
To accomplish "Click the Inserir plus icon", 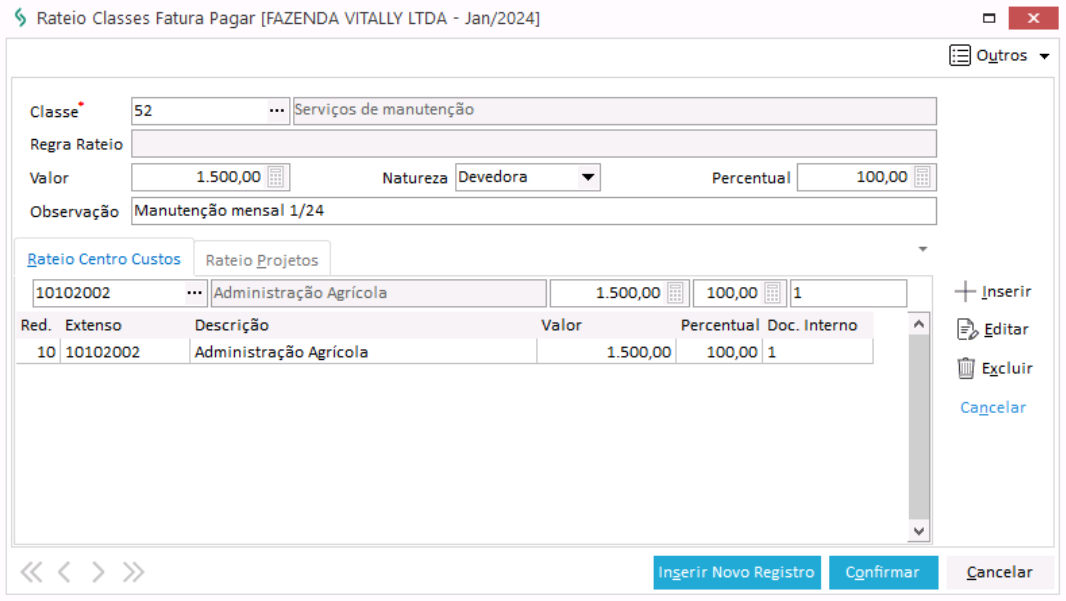I will 965,292.
